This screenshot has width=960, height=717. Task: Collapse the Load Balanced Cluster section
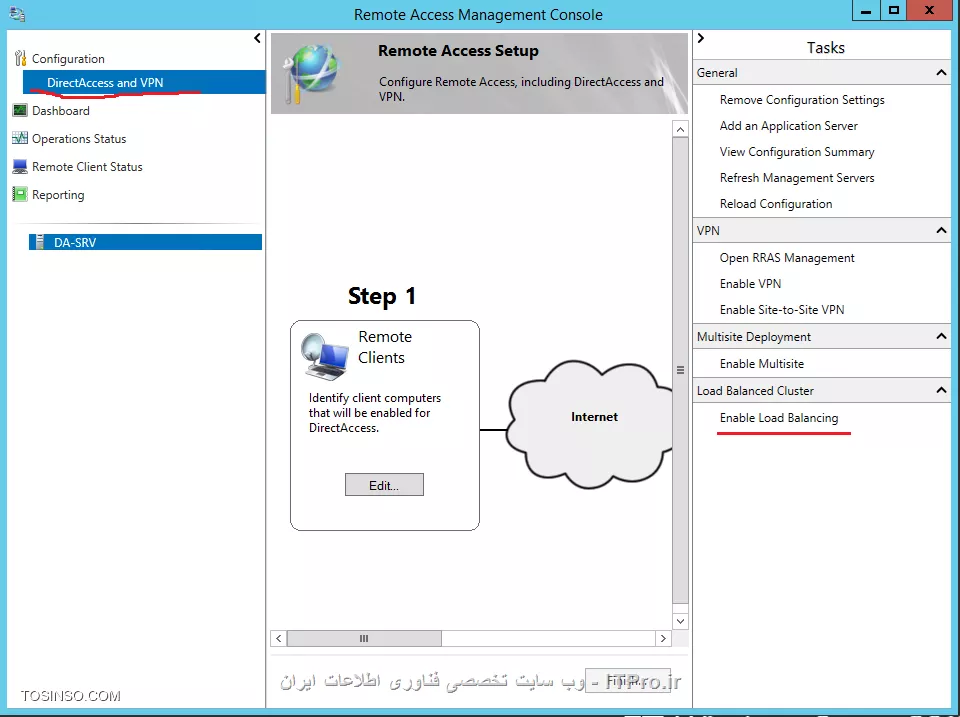click(x=941, y=391)
